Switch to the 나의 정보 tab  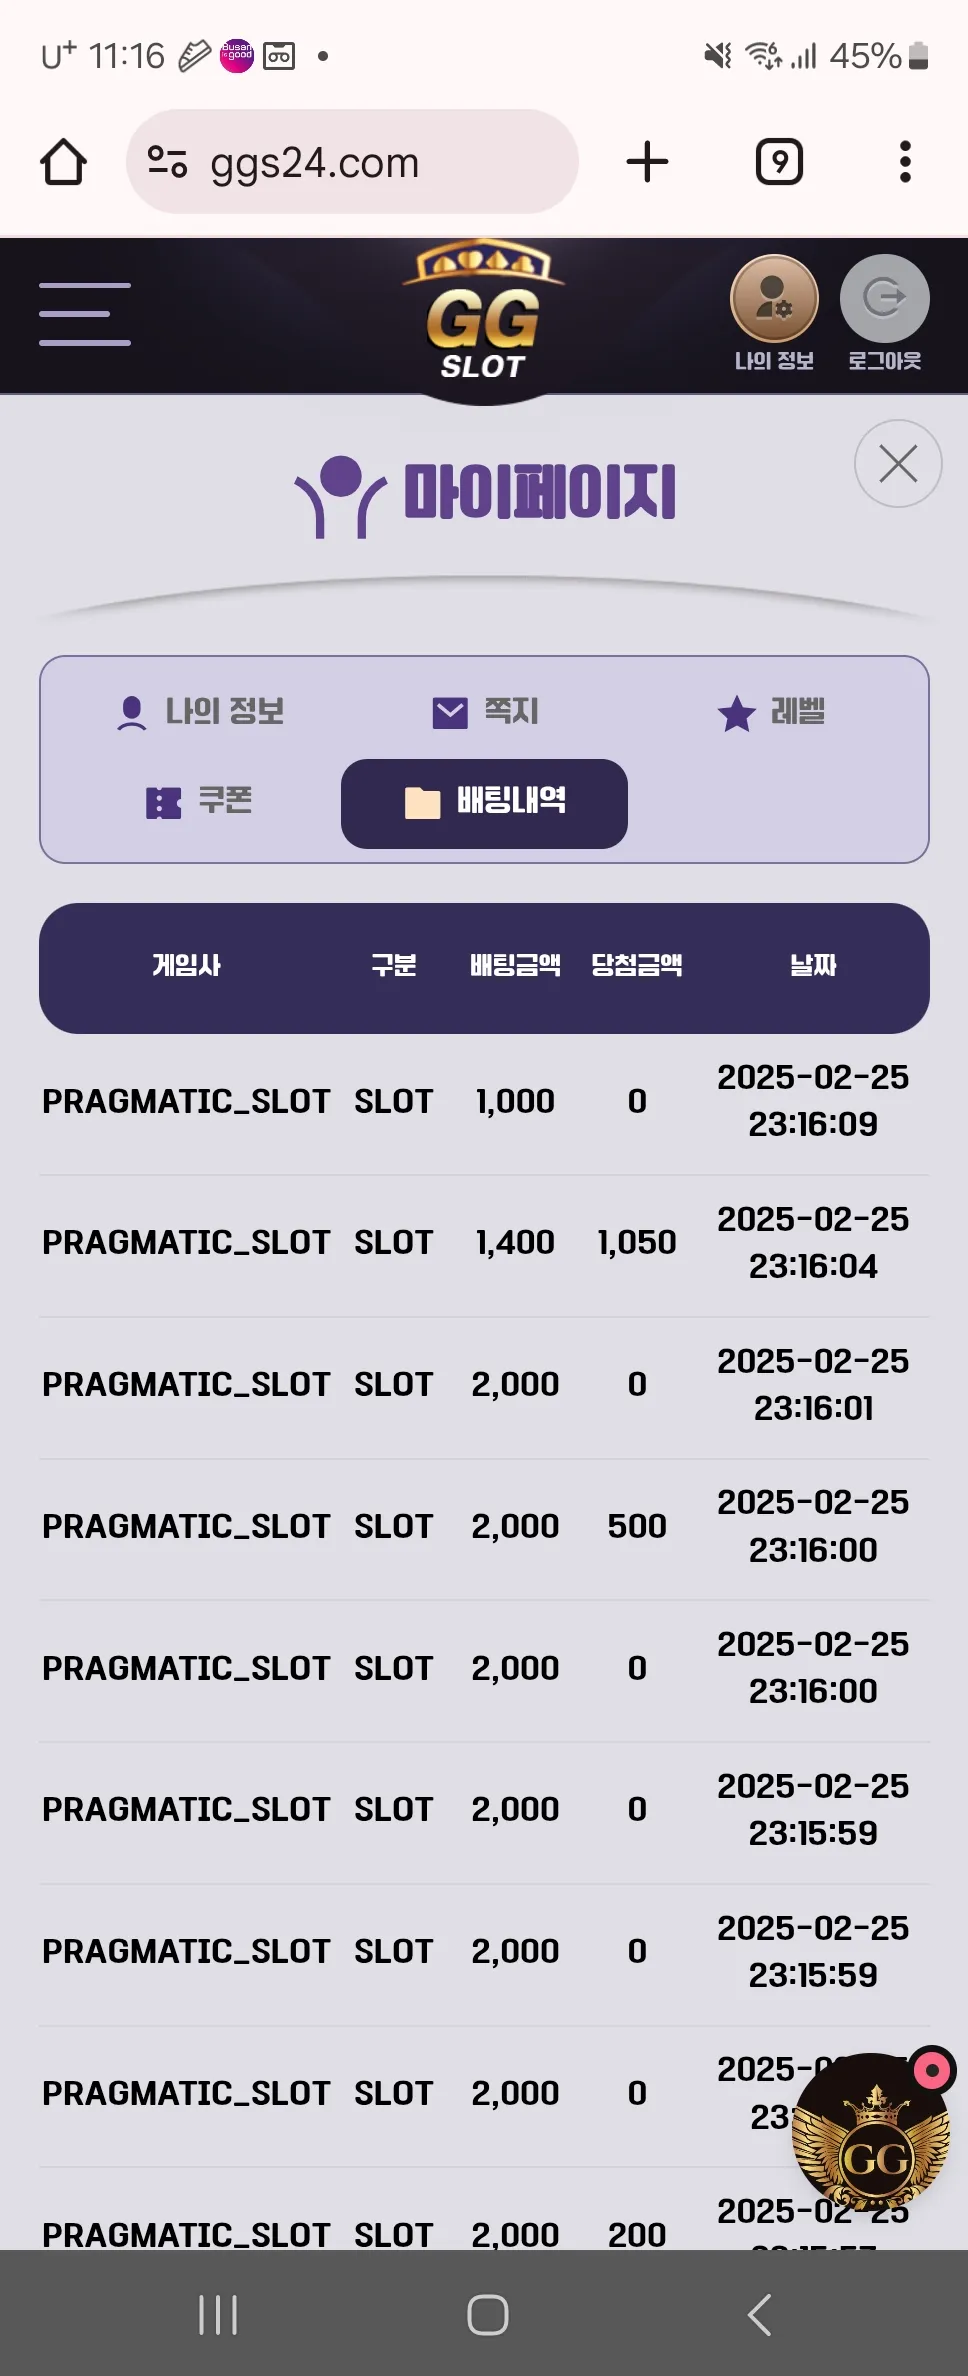click(201, 712)
